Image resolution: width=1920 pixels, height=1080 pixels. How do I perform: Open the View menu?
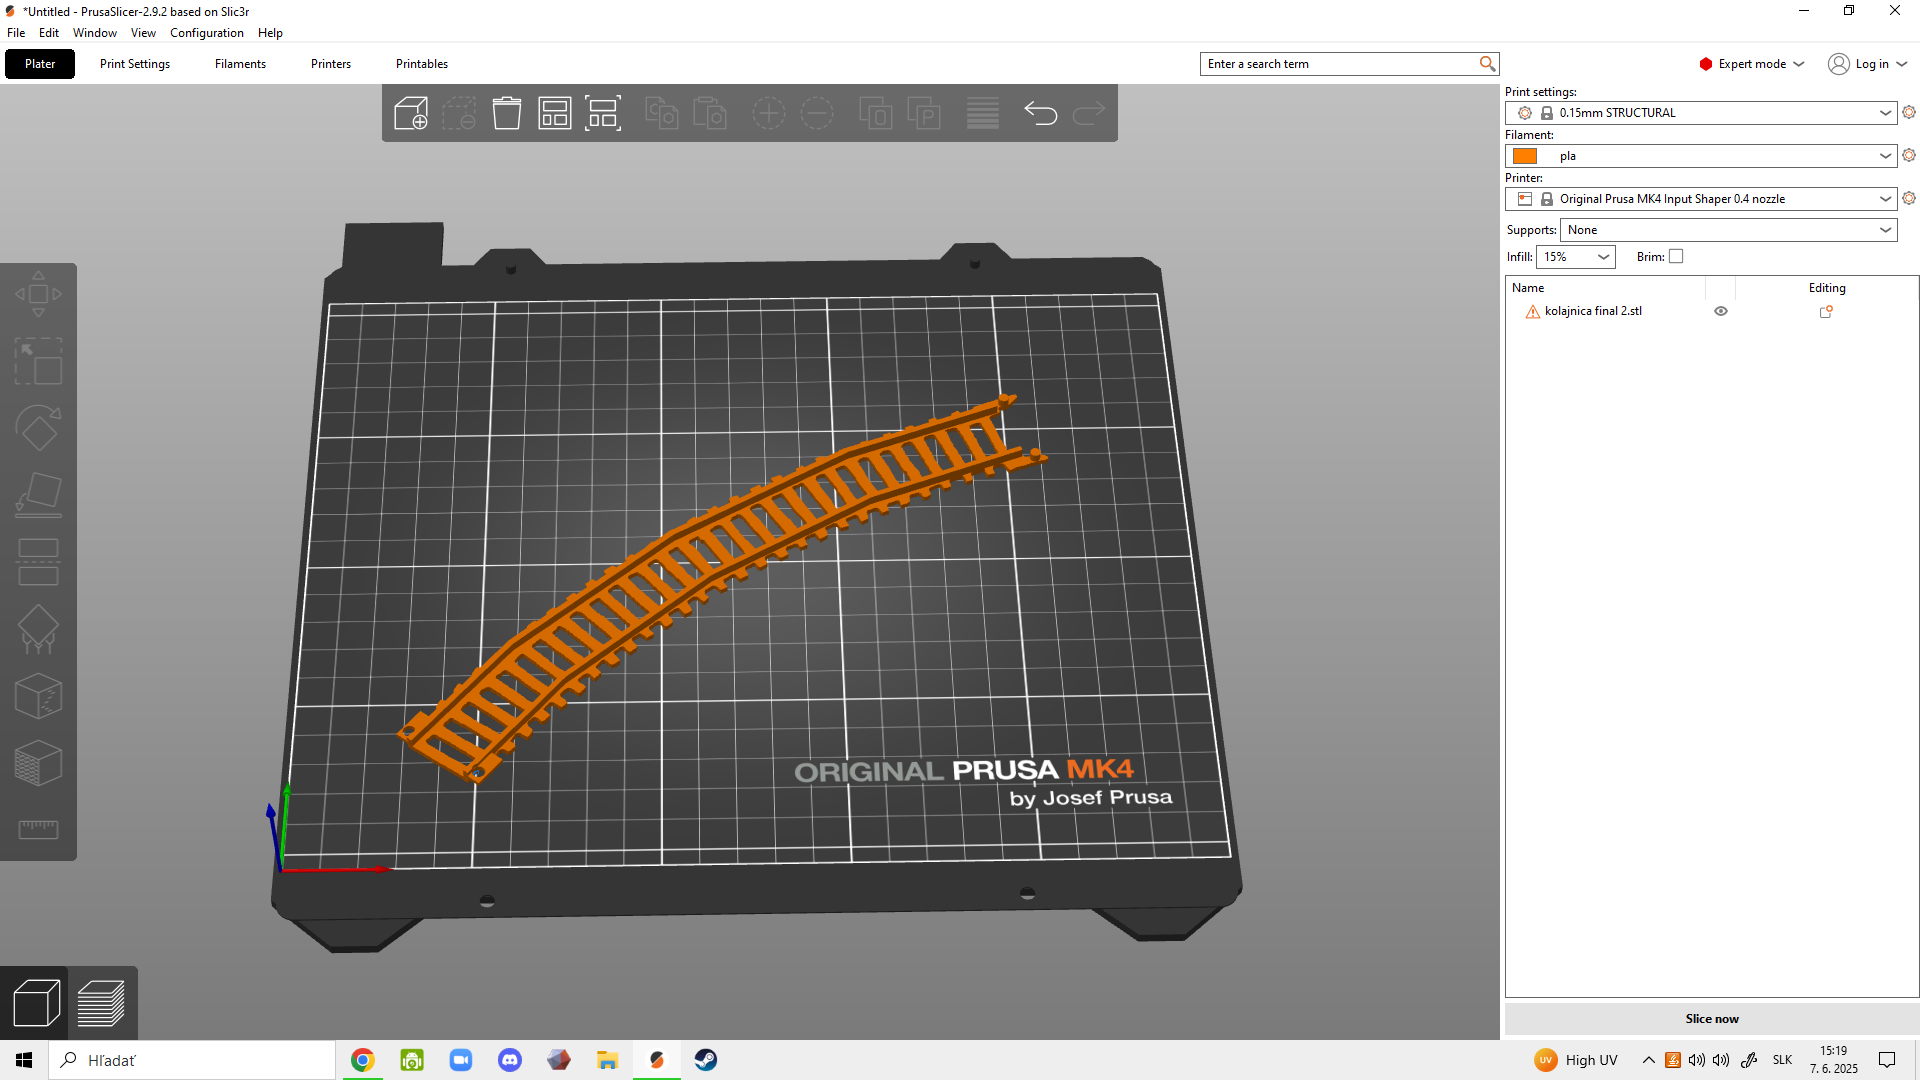[143, 33]
